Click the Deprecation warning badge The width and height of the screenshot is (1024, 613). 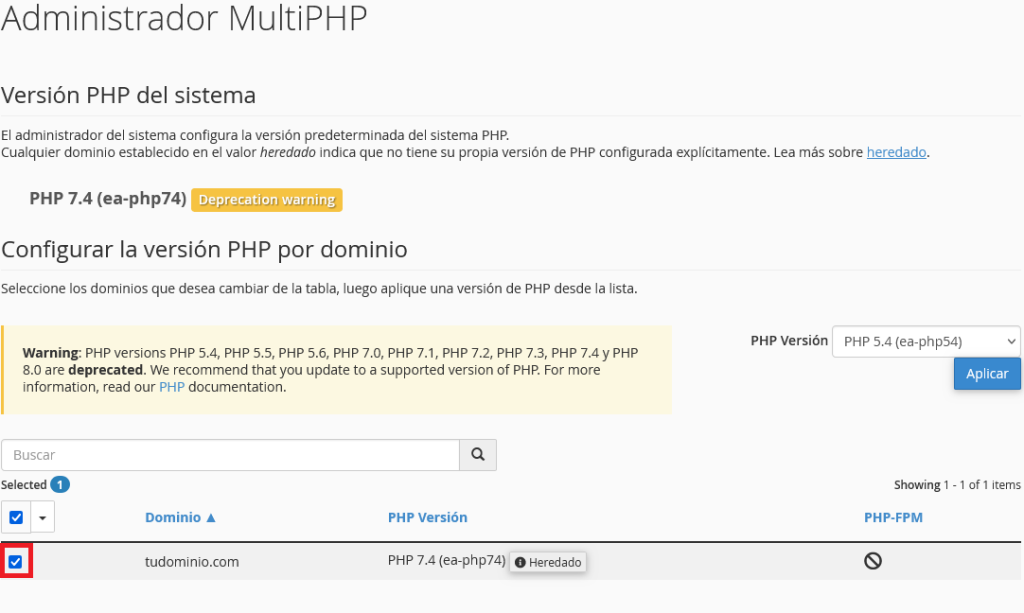click(266, 199)
